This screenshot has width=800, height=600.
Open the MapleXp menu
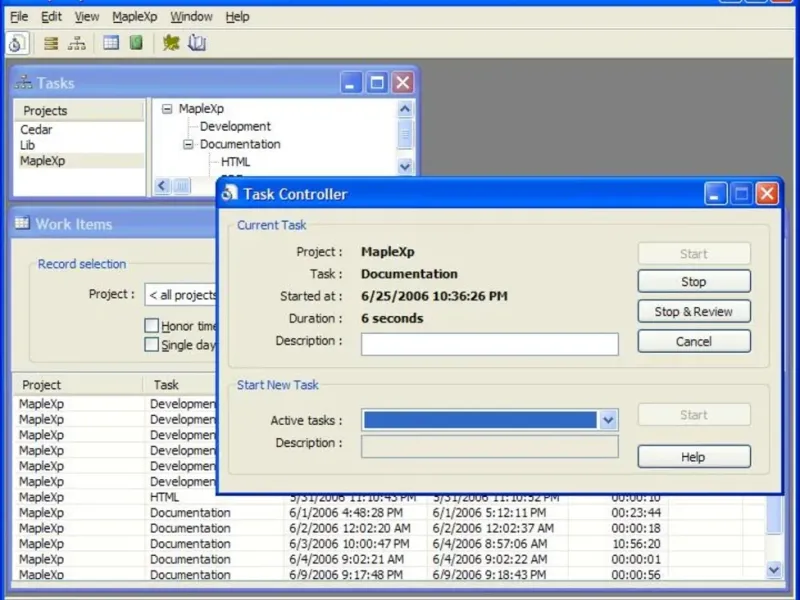pos(134,17)
